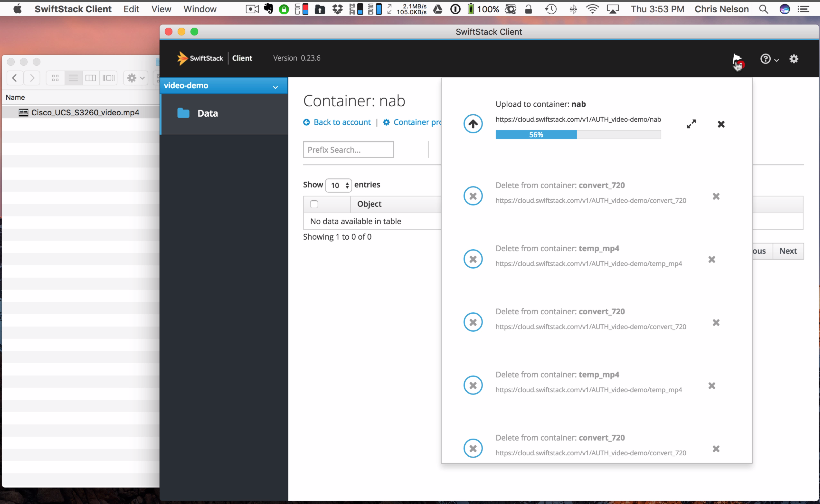Expand the nab upload task details
This screenshot has height=504, width=820.
click(x=691, y=124)
